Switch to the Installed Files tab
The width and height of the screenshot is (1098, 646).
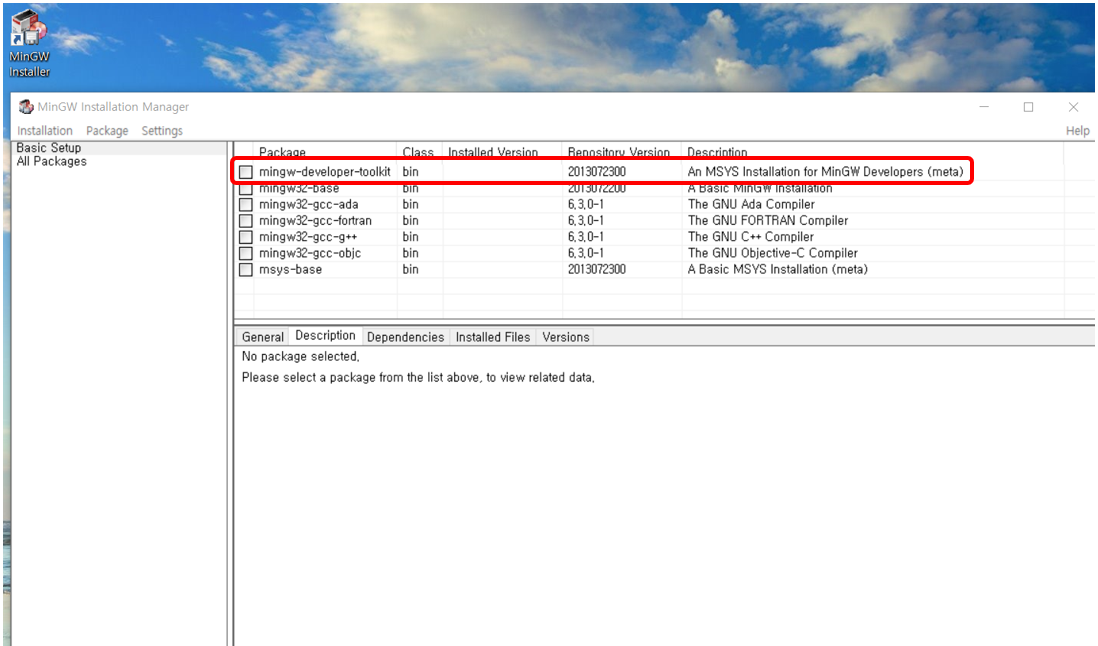click(x=493, y=337)
